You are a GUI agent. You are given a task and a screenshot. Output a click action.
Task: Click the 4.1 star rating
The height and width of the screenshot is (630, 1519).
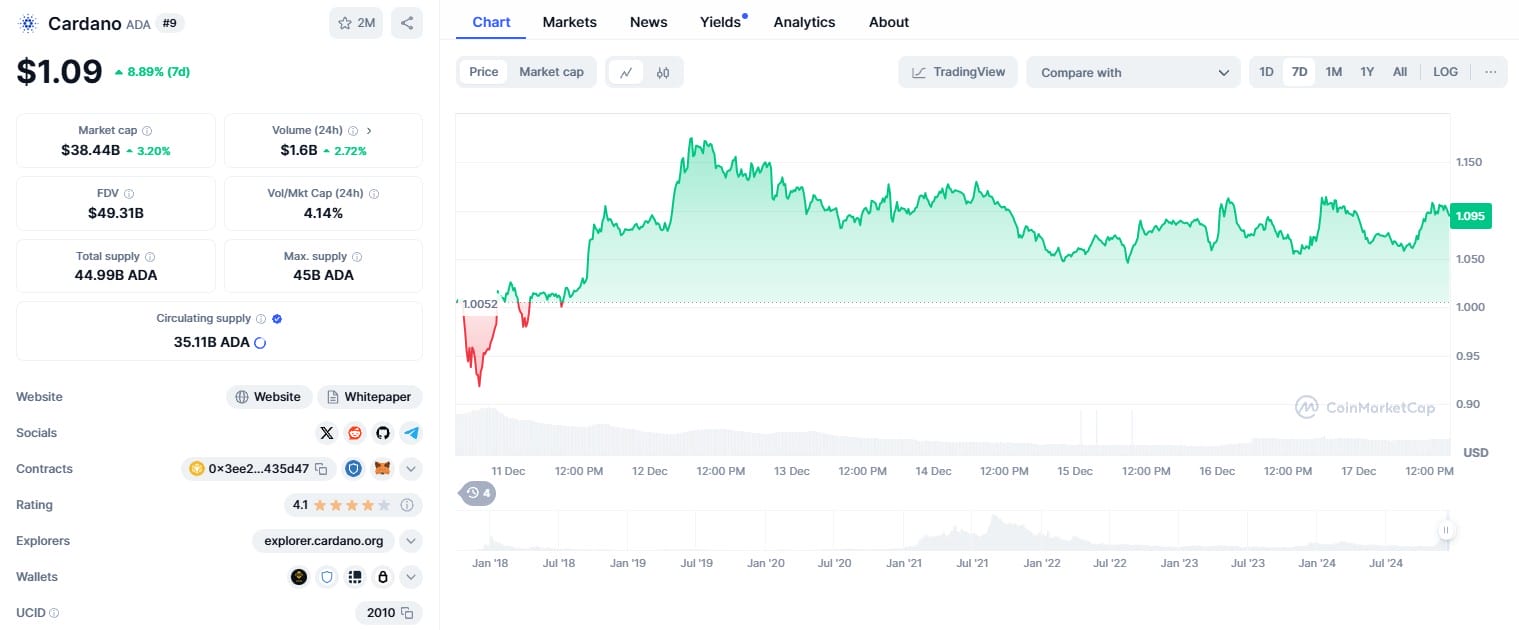352,505
